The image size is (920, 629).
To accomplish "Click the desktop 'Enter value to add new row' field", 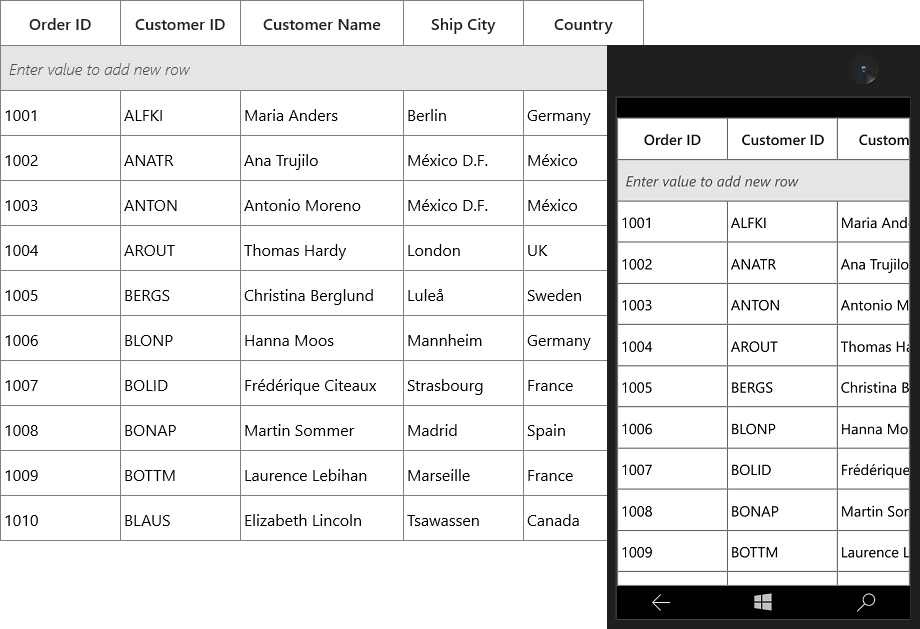I will 303,69.
